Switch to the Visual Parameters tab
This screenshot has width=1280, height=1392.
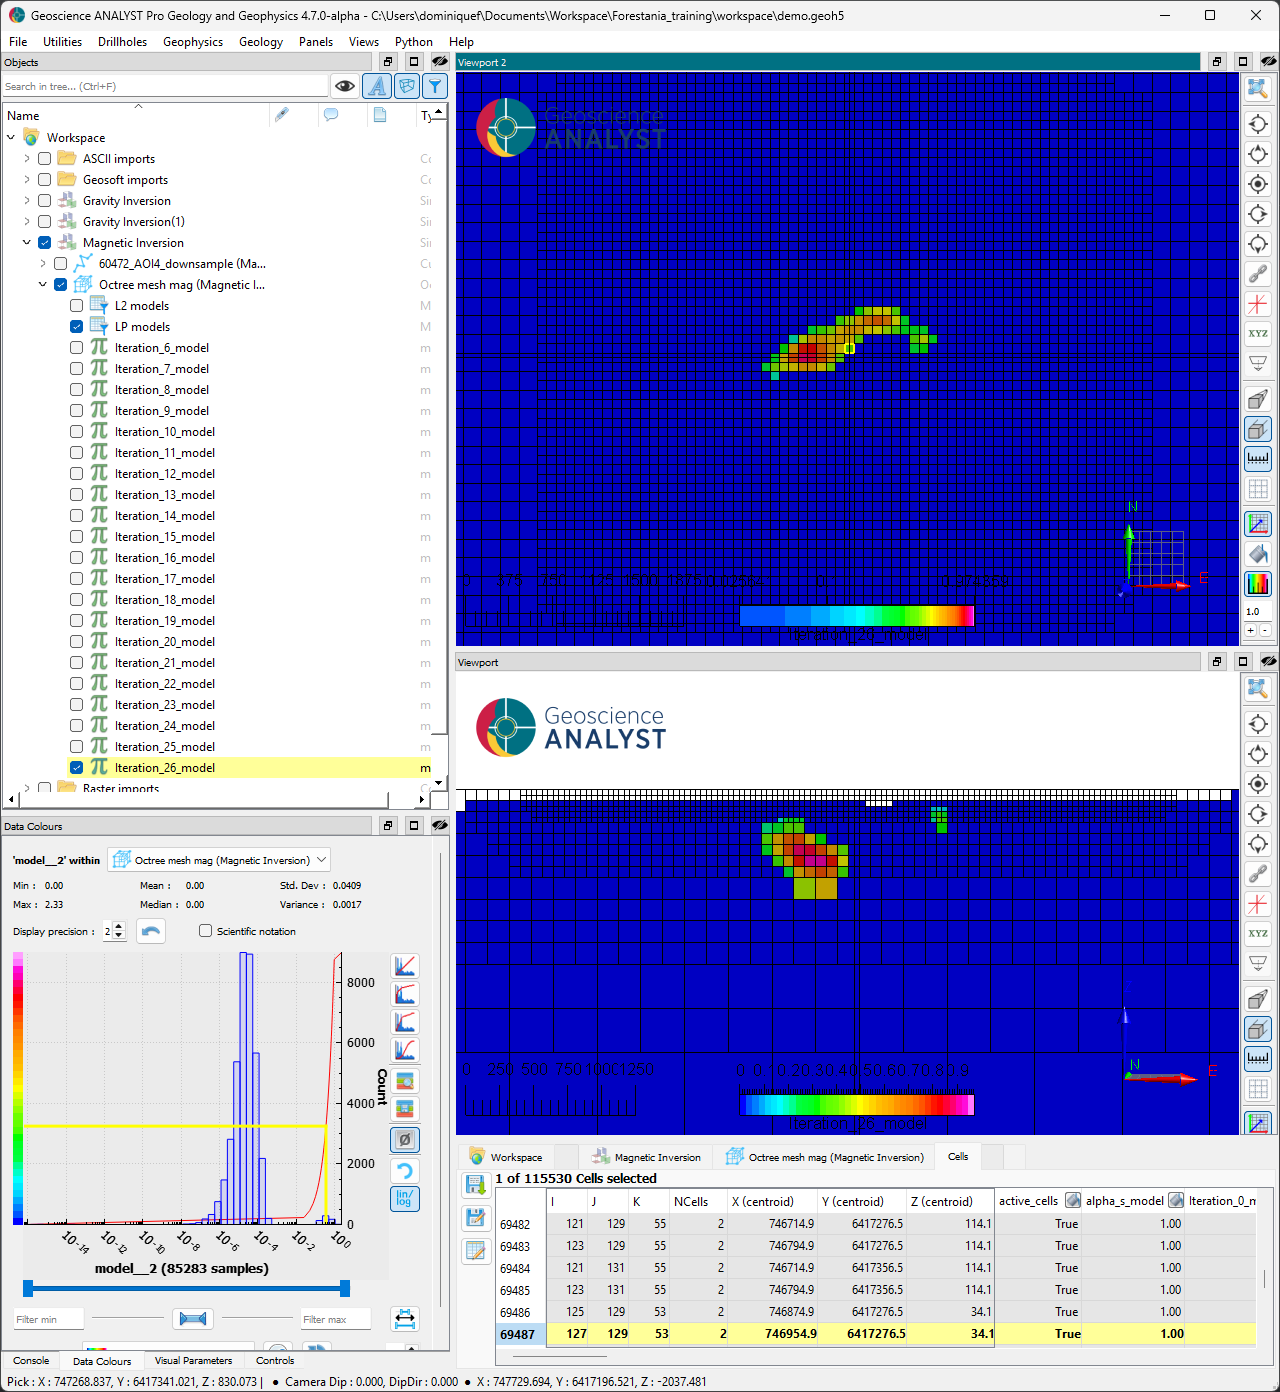pos(193,1361)
